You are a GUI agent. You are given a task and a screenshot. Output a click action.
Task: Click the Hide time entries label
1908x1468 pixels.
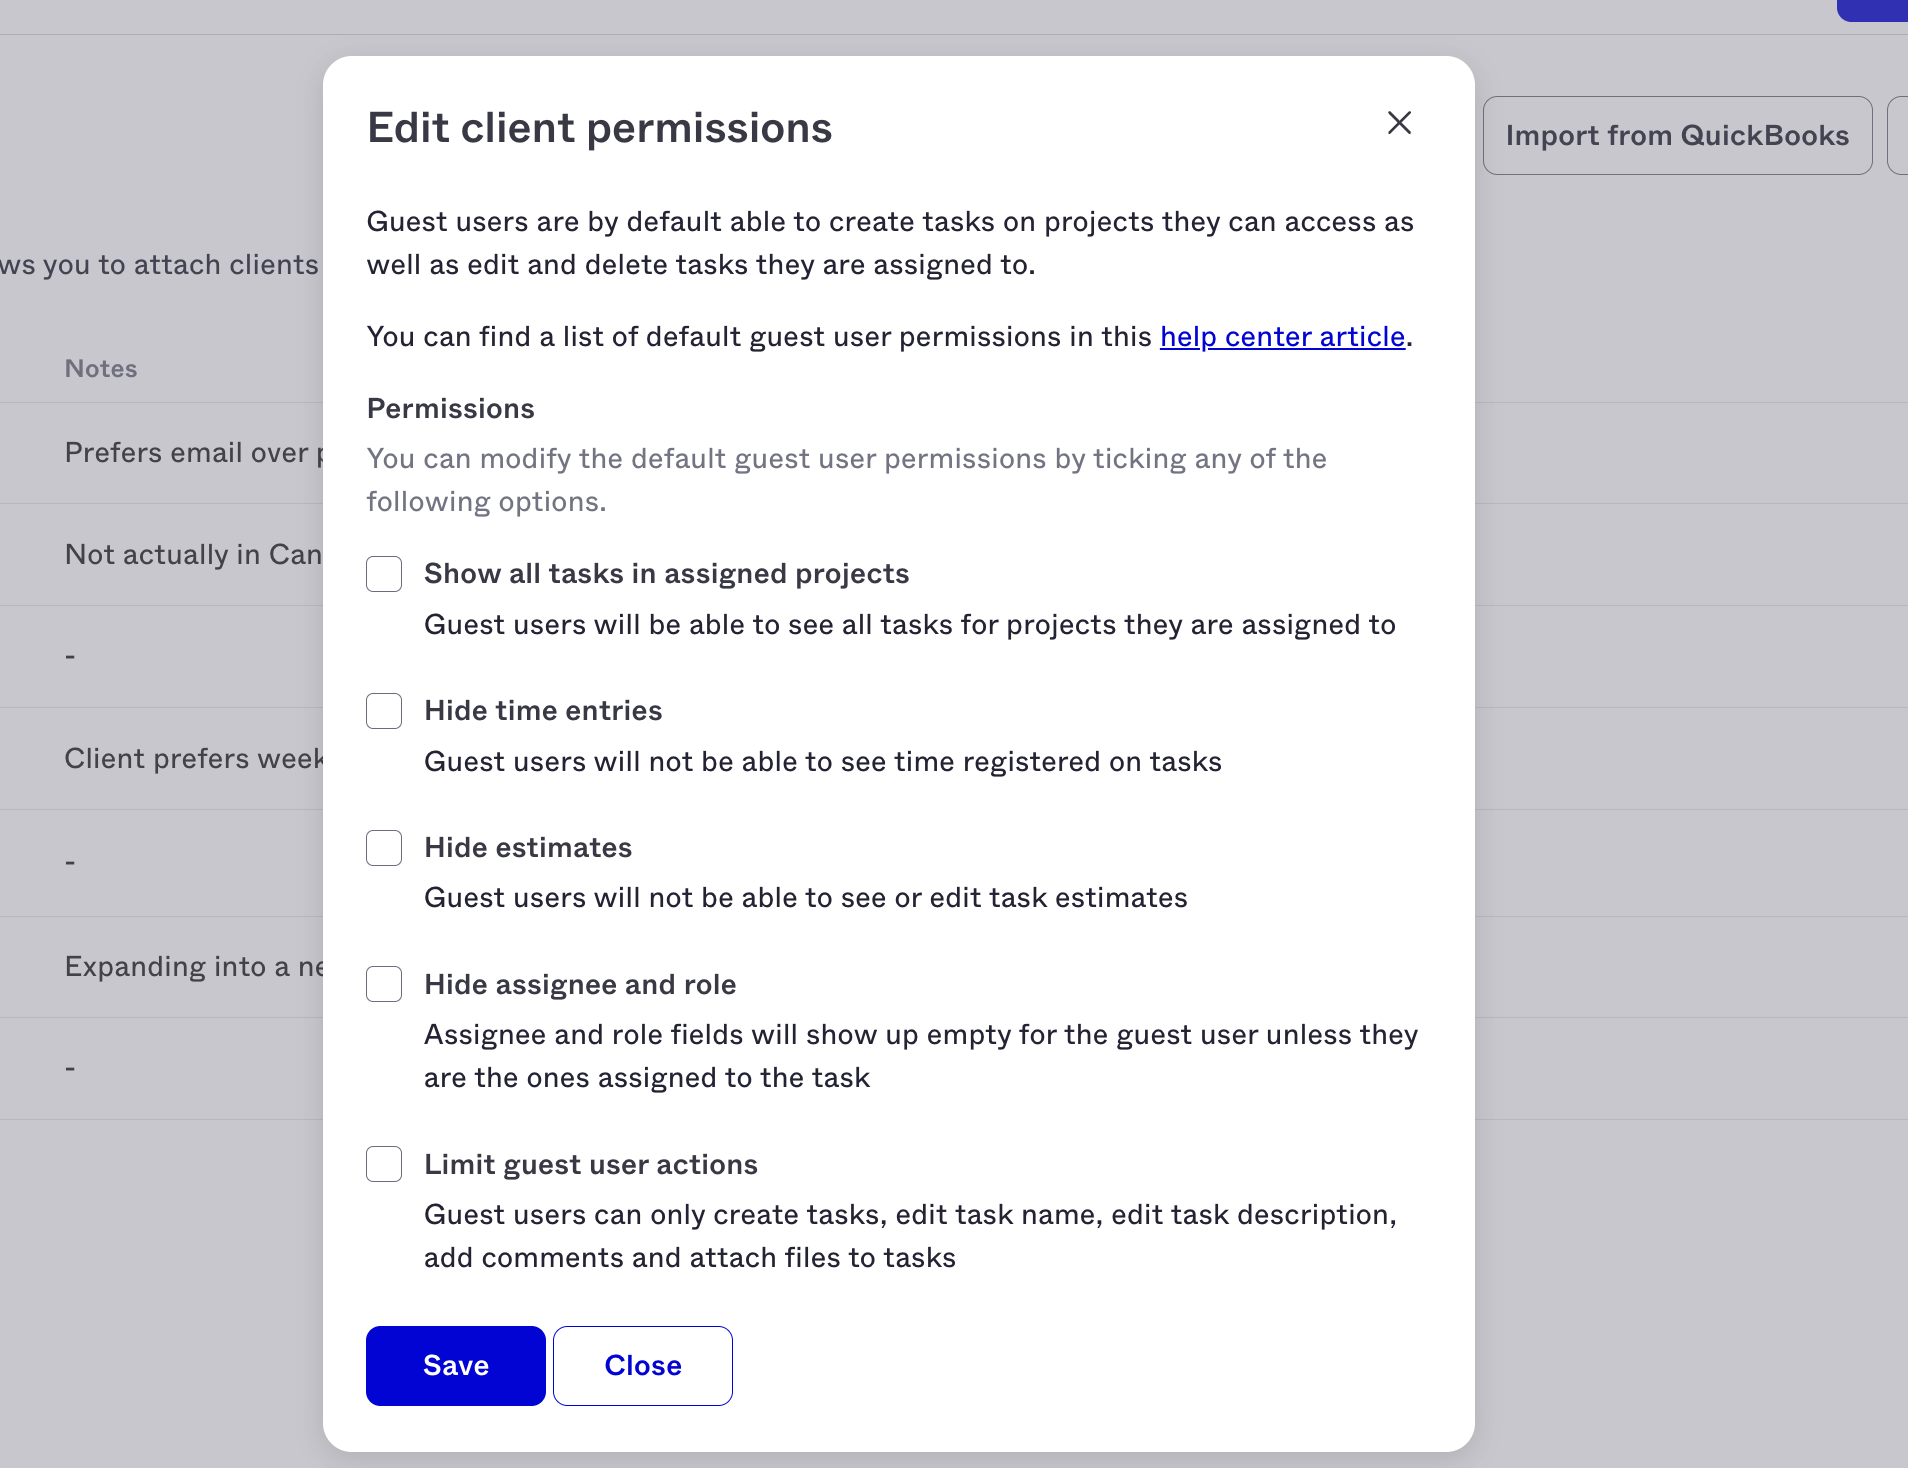[x=543, y=711]
